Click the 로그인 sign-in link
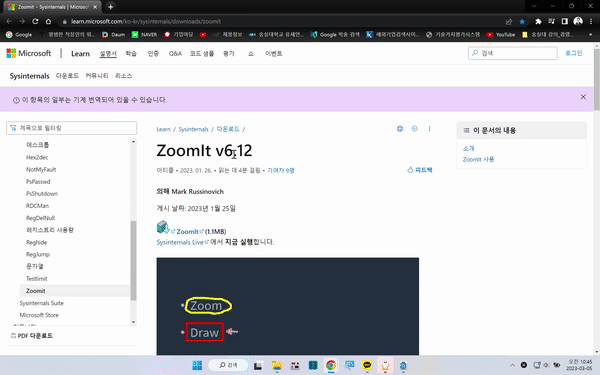600x375 pixels. pos(574,53)
